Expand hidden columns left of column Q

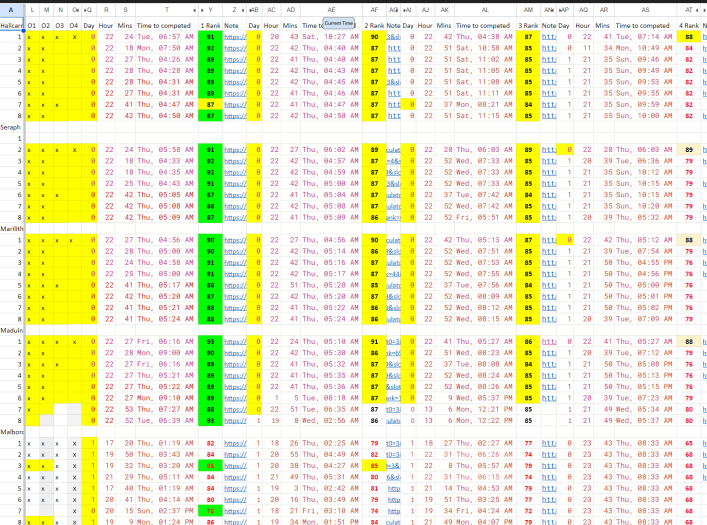click(x=84, y=10)
